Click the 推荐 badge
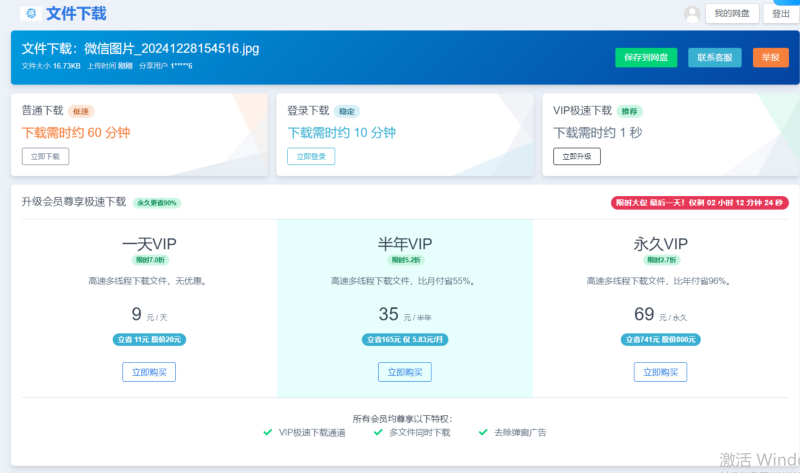 coord(630,111)
